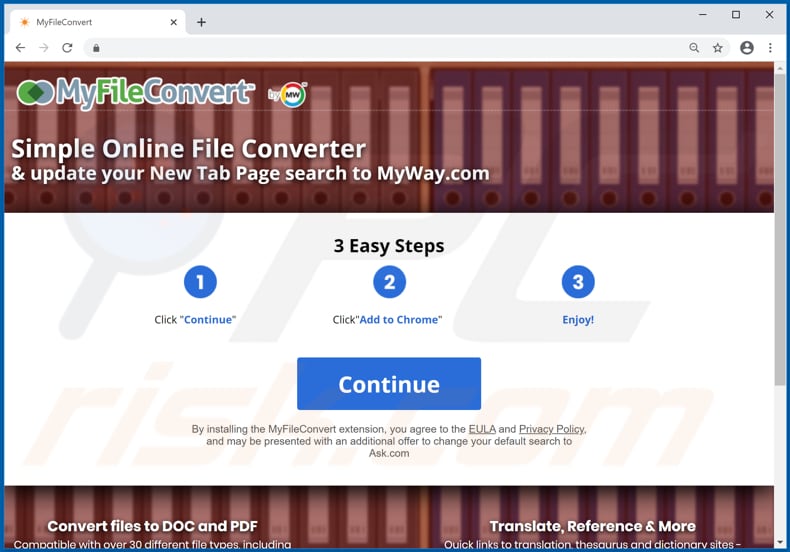
Task: Open the EULA link
Action: click(x=482, y=429)
